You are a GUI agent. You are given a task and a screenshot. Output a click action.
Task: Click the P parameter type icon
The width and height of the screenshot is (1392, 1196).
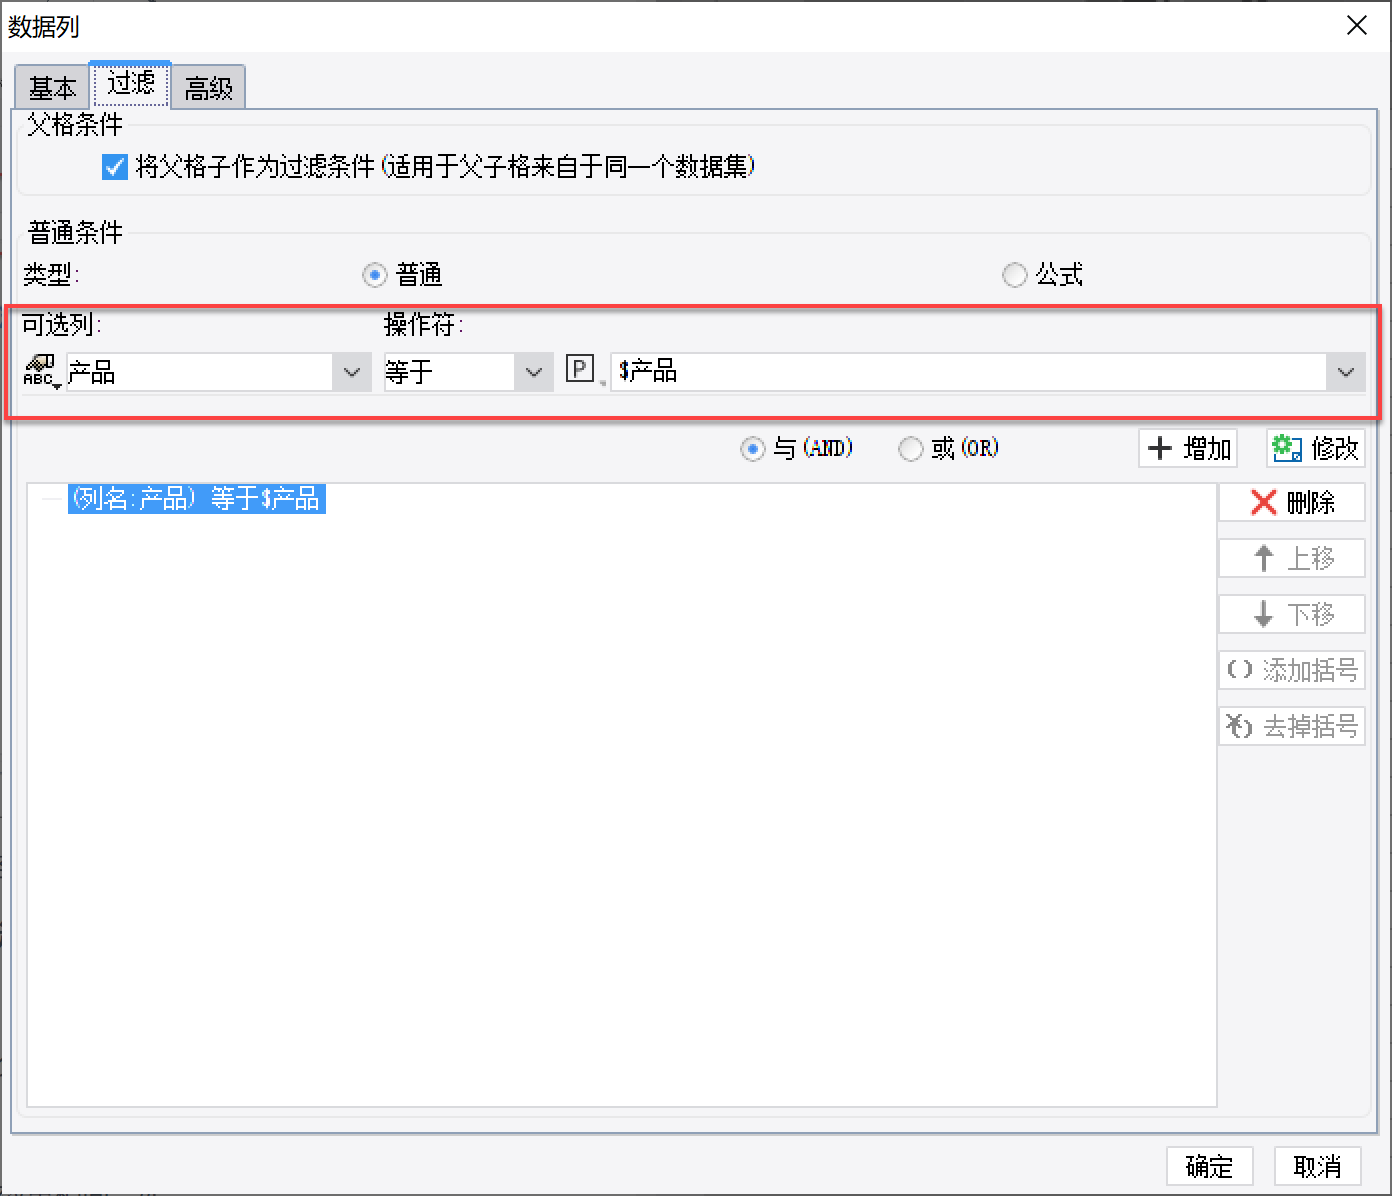[x=580, y=369]
